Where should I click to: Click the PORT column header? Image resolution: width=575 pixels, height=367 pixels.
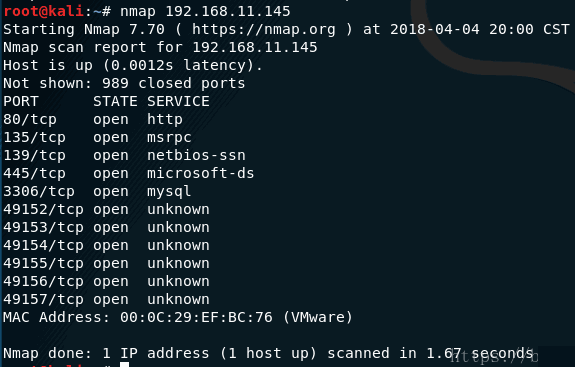(x=21, y=102)
